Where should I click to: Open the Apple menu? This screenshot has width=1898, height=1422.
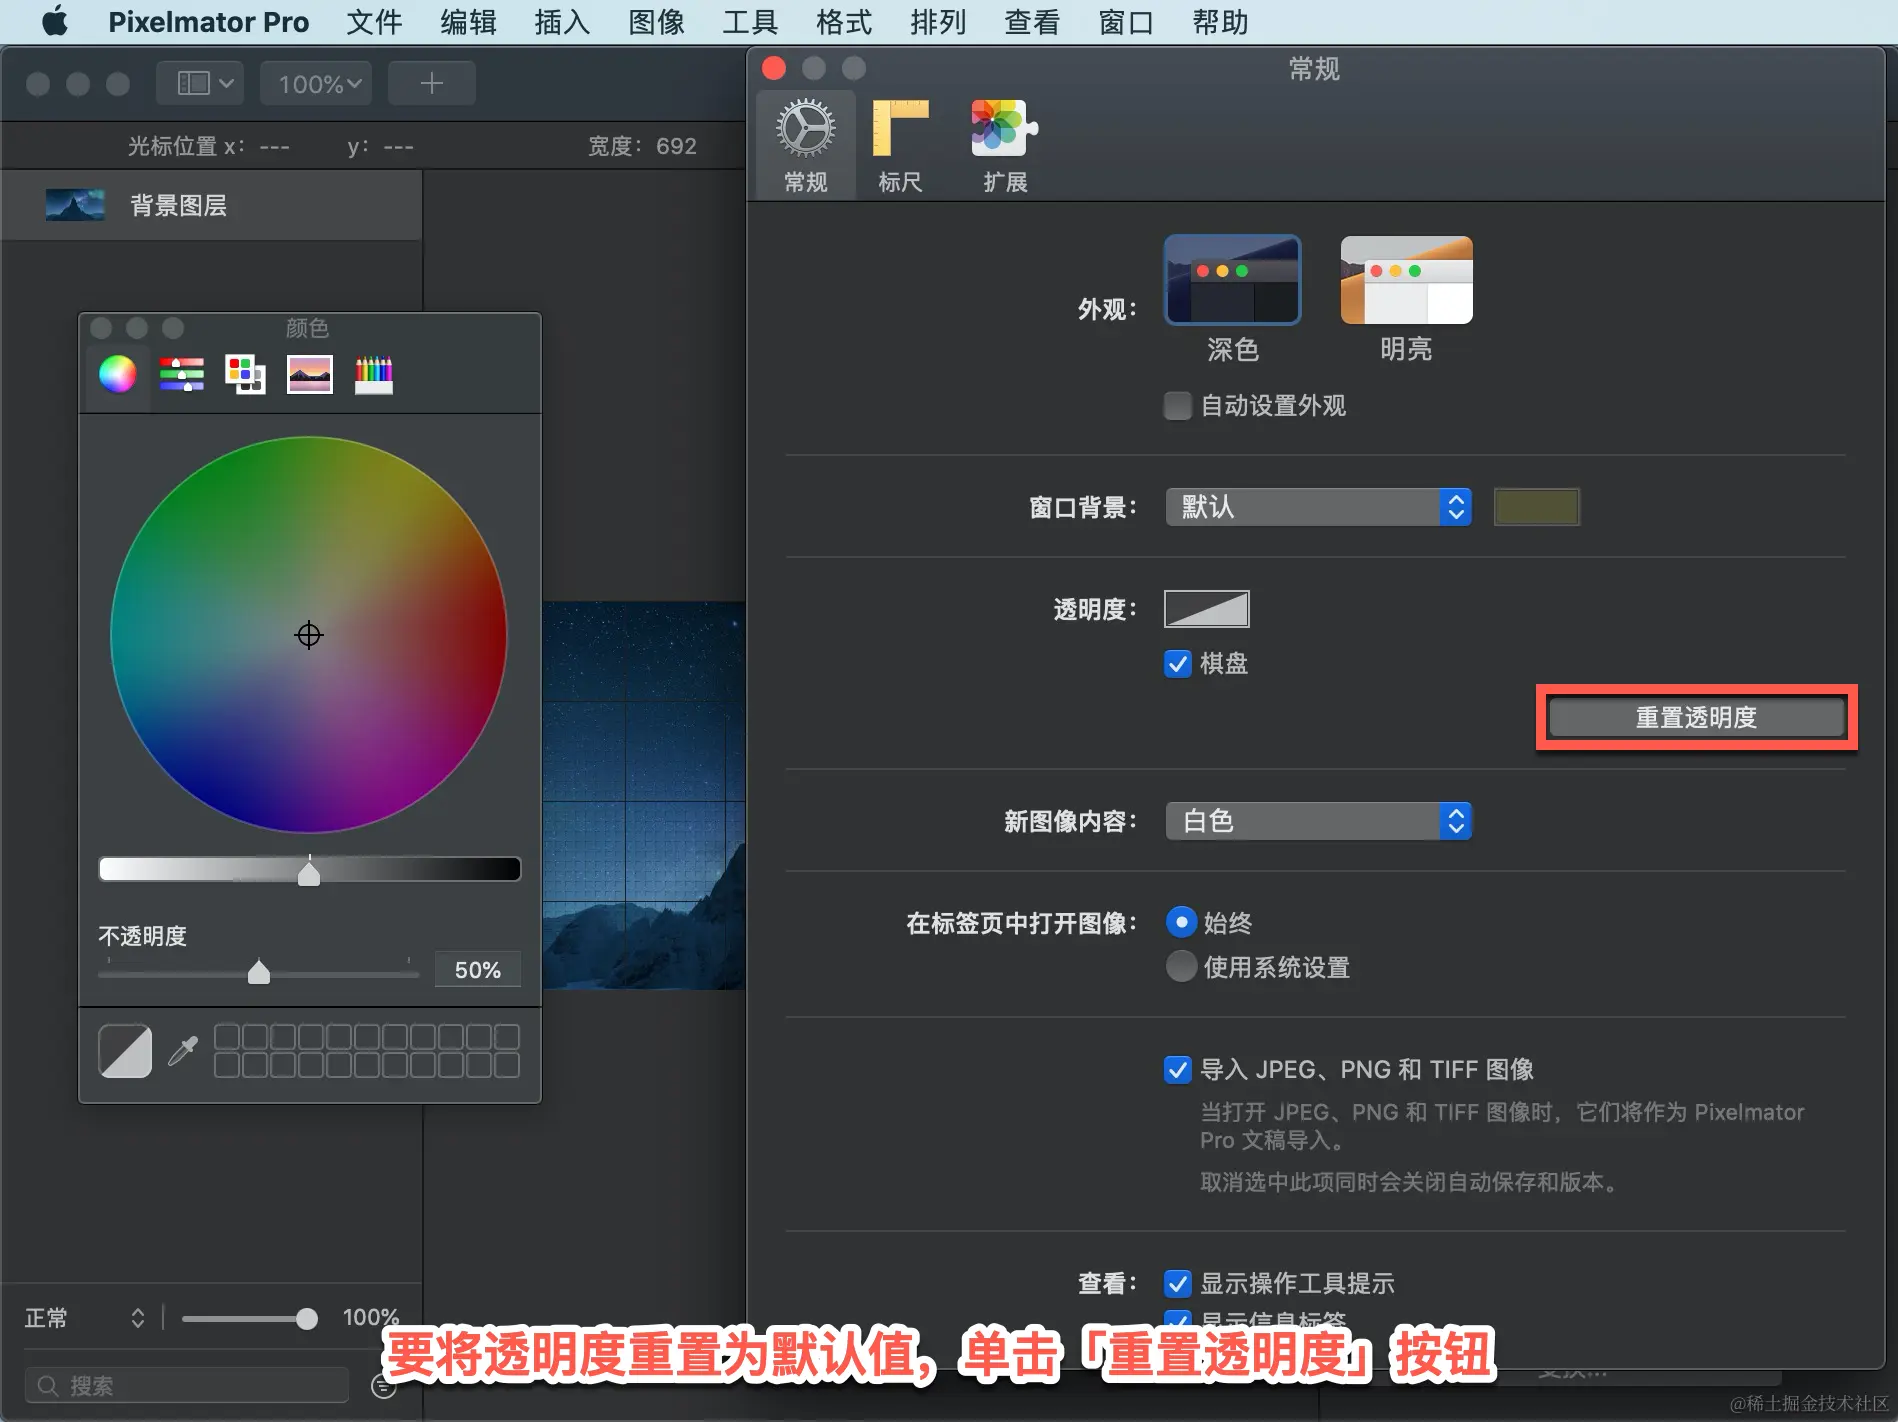pyautogui.click(x=56, y=21)
